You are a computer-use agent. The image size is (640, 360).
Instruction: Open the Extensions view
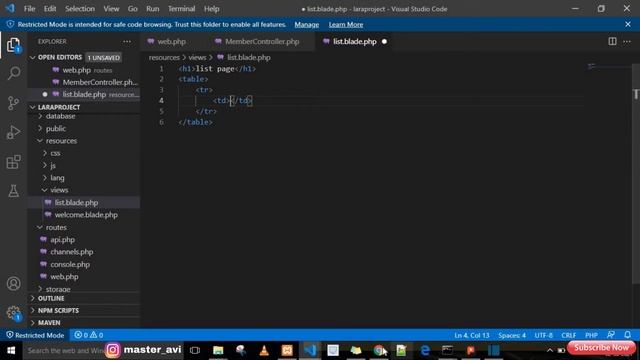(x=13, y=162)
